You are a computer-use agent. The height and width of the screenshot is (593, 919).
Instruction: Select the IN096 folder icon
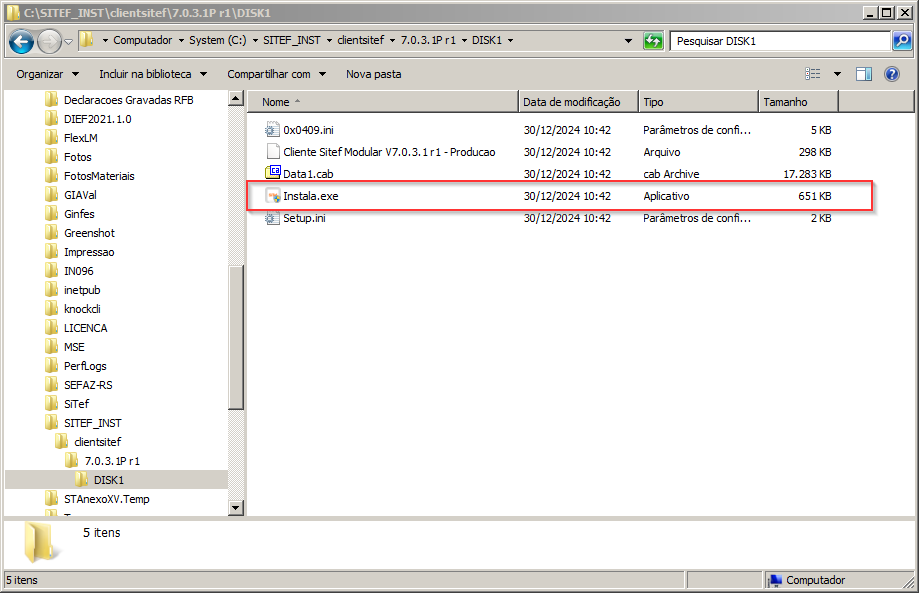tap(52, 271)
